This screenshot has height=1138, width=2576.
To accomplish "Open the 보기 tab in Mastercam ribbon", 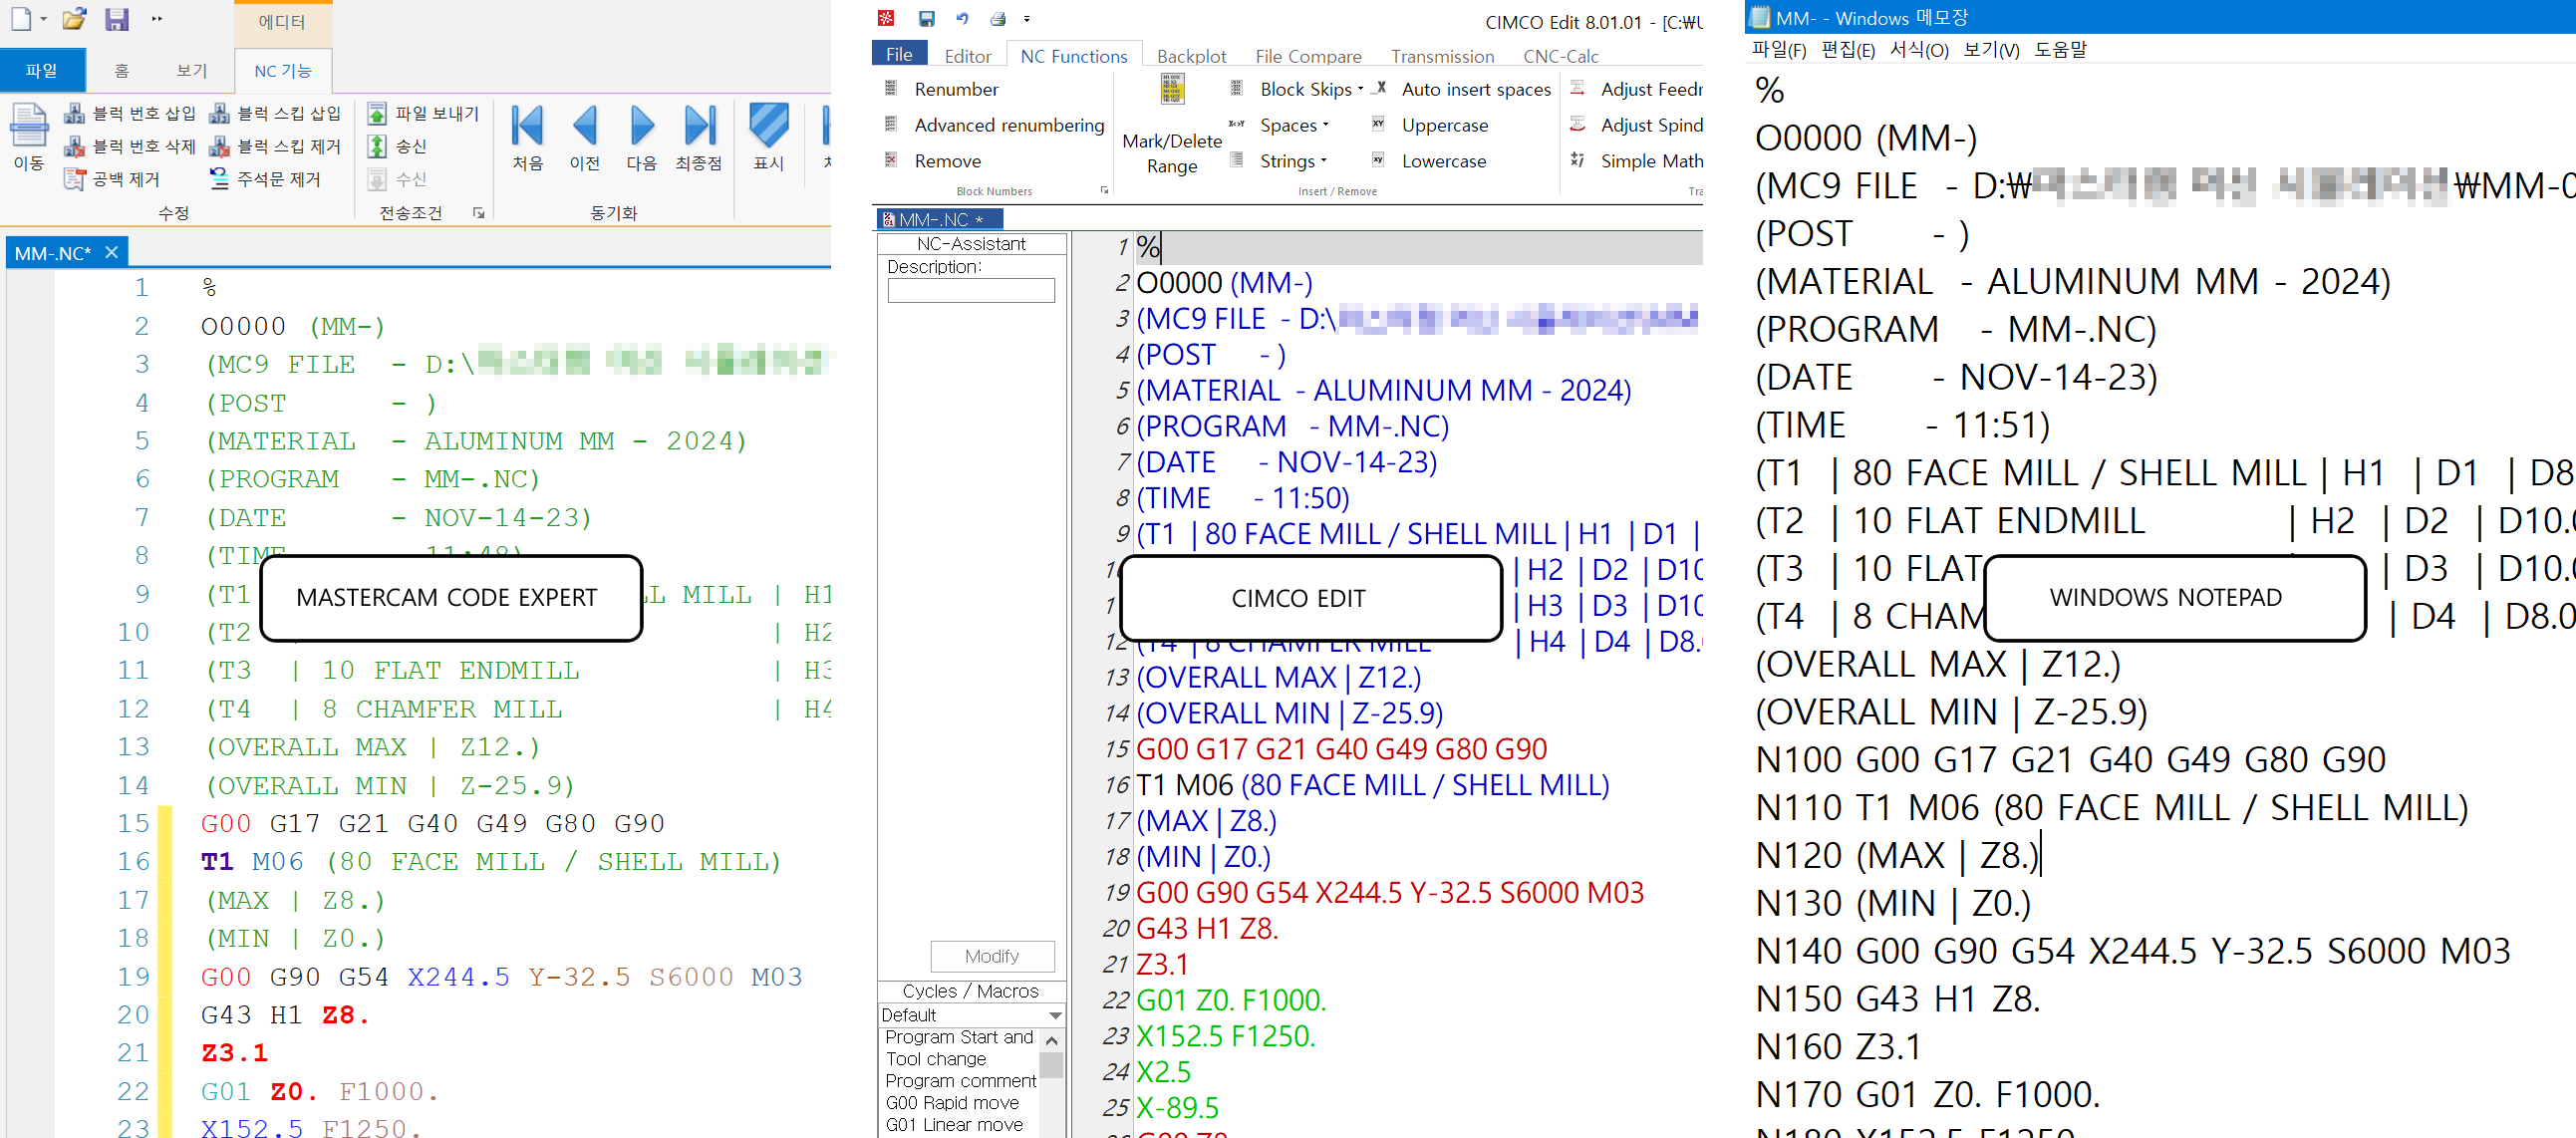I will coord(191,70).
